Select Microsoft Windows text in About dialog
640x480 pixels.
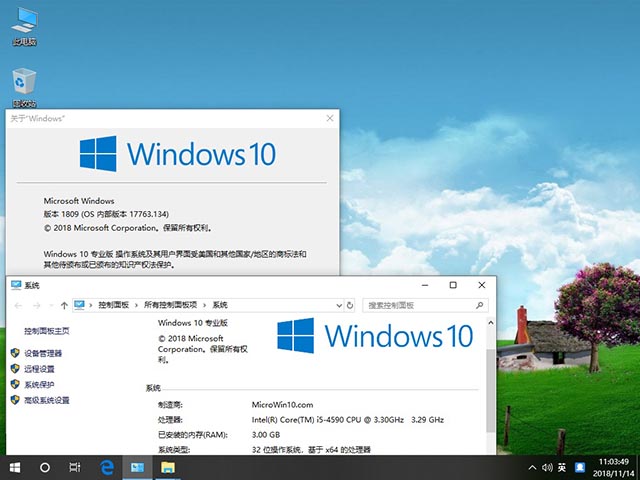pos(79,201)
